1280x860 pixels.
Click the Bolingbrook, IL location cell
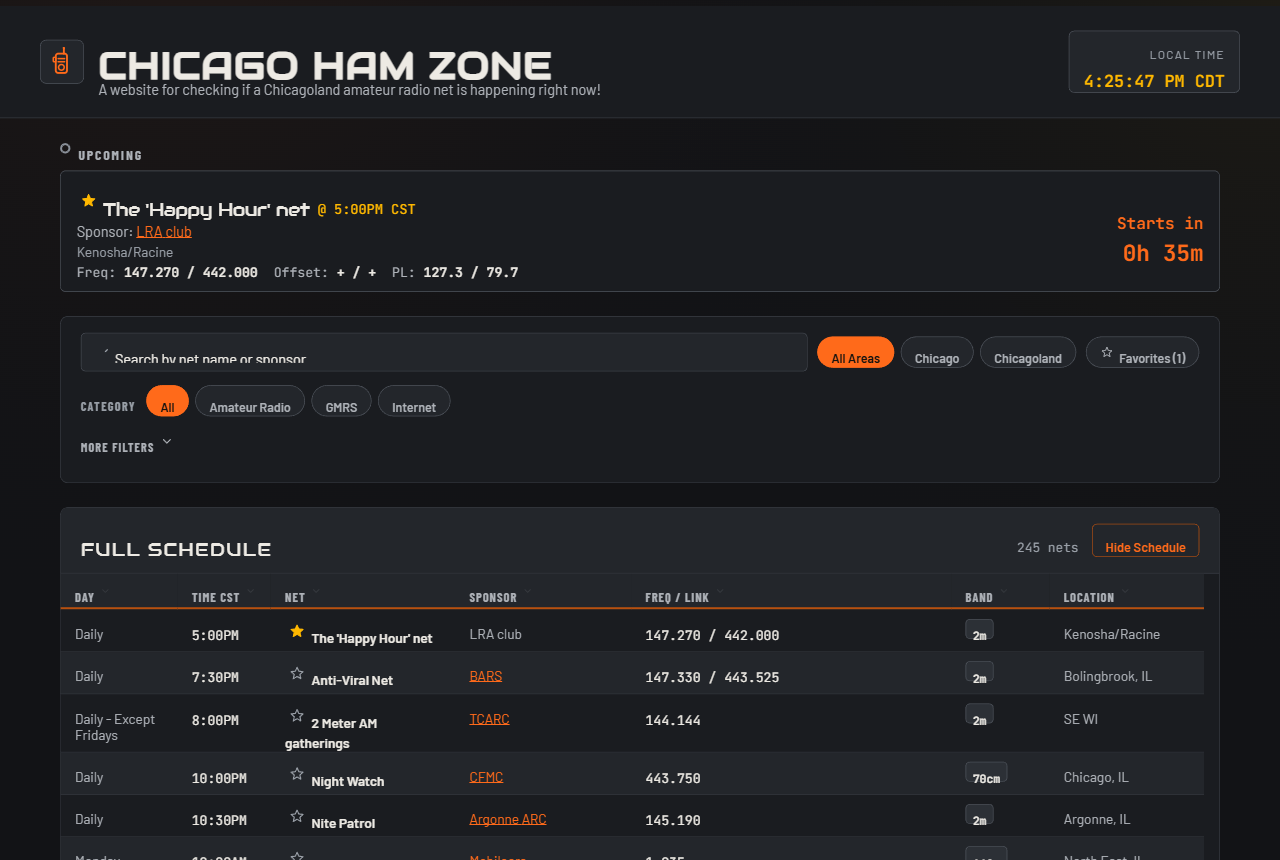click(x=1108, y=676)
